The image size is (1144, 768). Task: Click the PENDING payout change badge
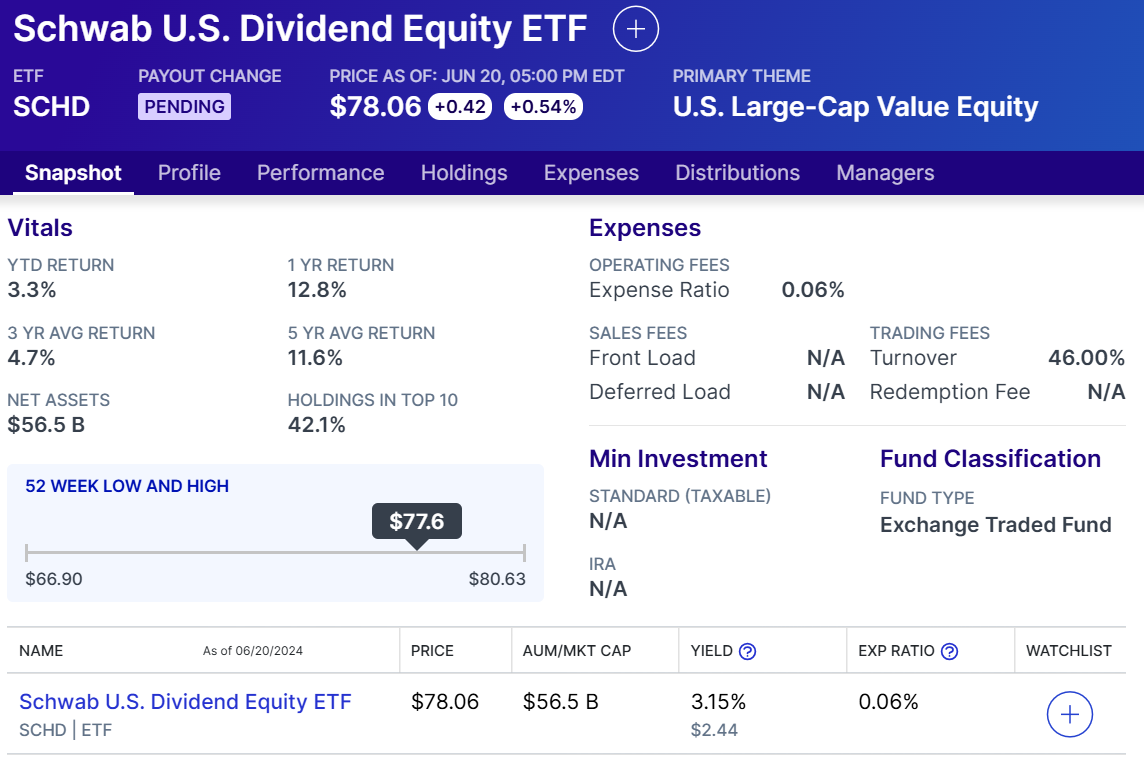[x=185, y=106]
